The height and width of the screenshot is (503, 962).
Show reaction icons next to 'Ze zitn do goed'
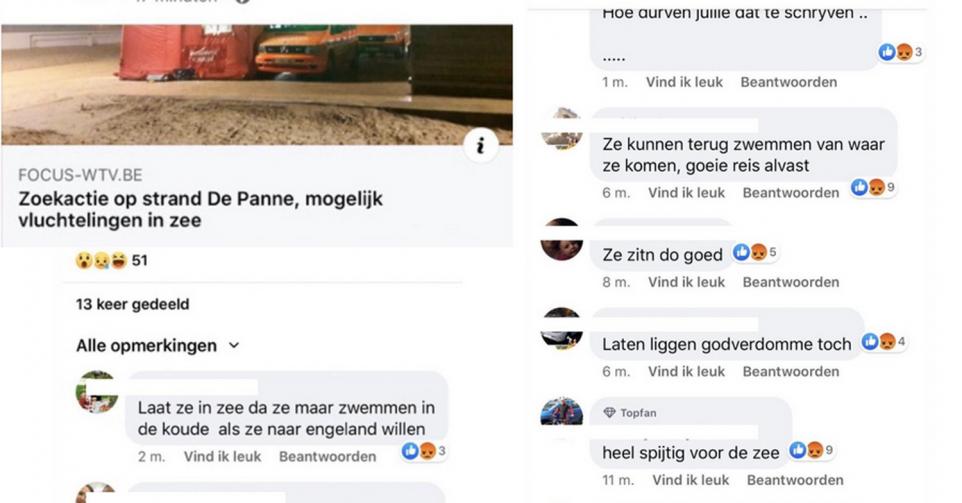755,252
